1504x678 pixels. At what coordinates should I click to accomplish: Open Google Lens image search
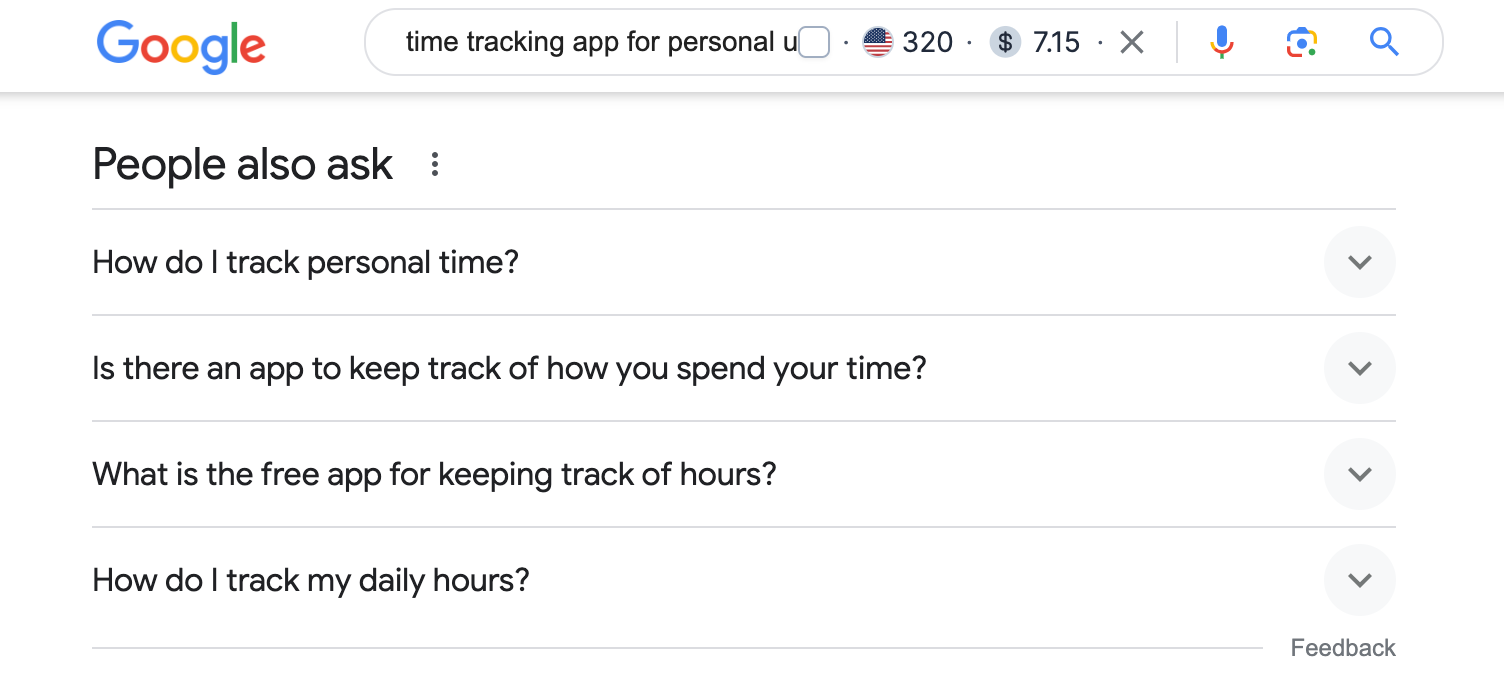click(1301, 42)
